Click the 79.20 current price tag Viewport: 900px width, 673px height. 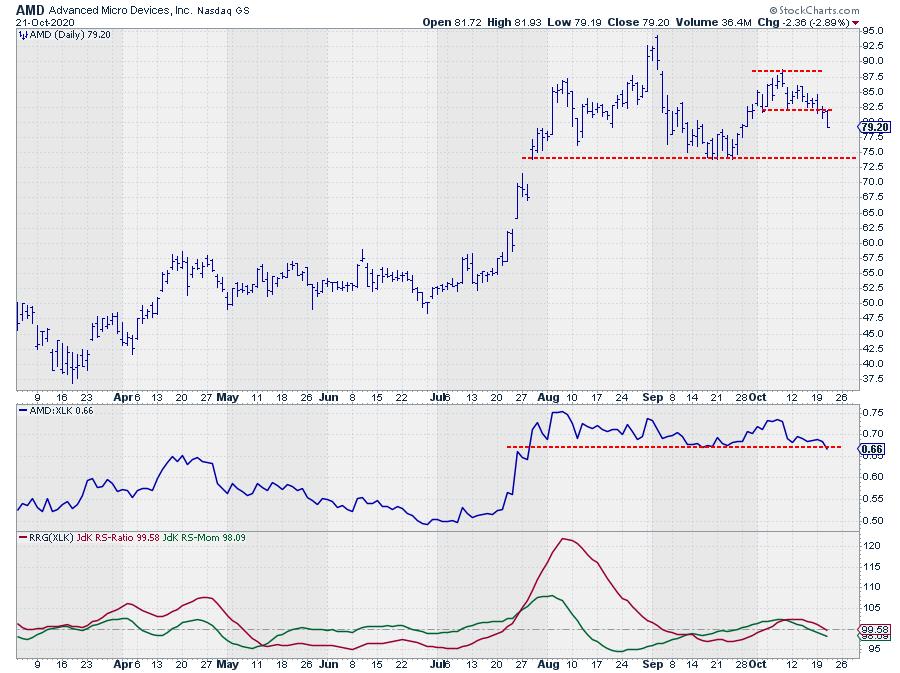873,126
